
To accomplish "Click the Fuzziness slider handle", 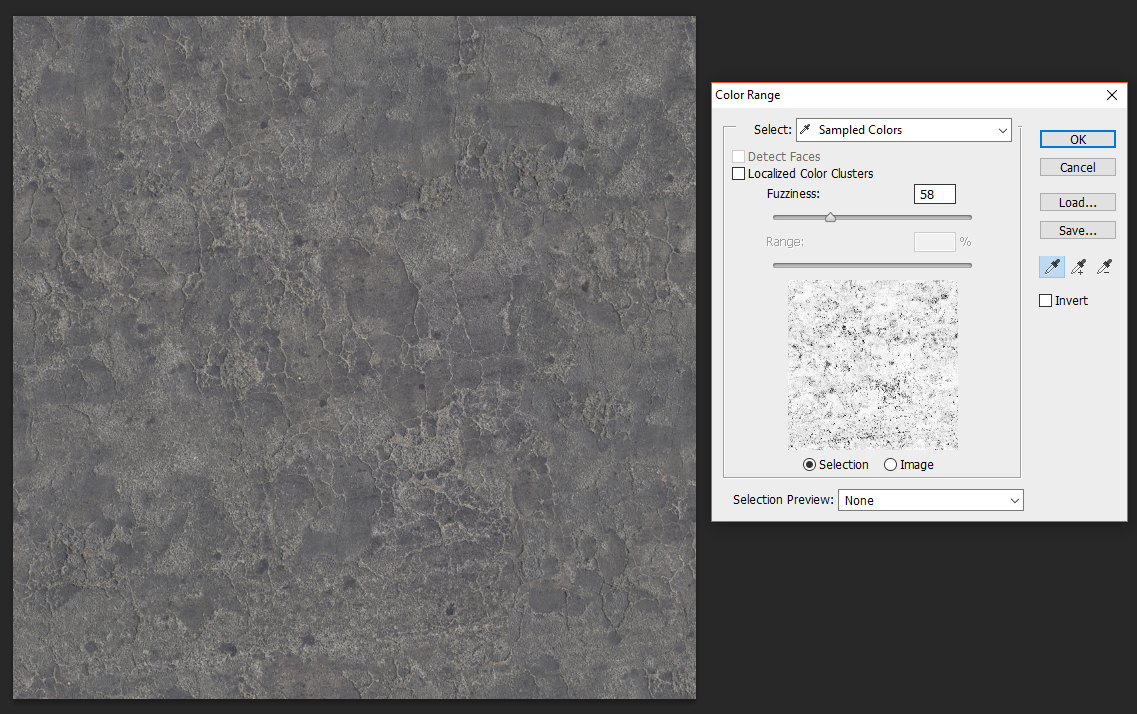I will (830, 216).
